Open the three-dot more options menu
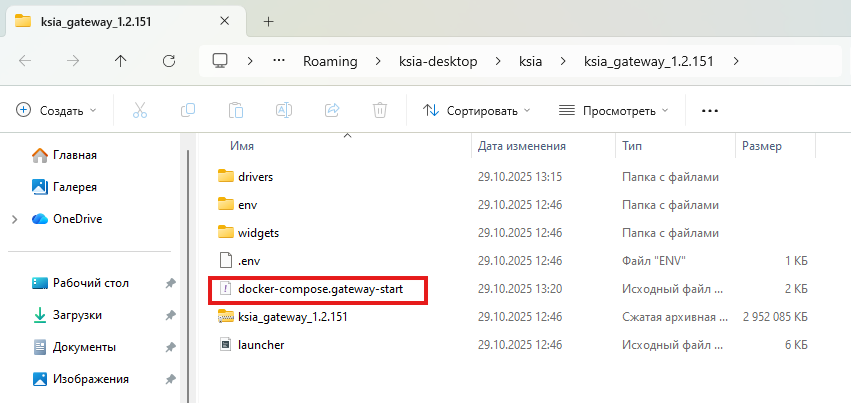Screen dimensions: 851x403 click(710, 110)
